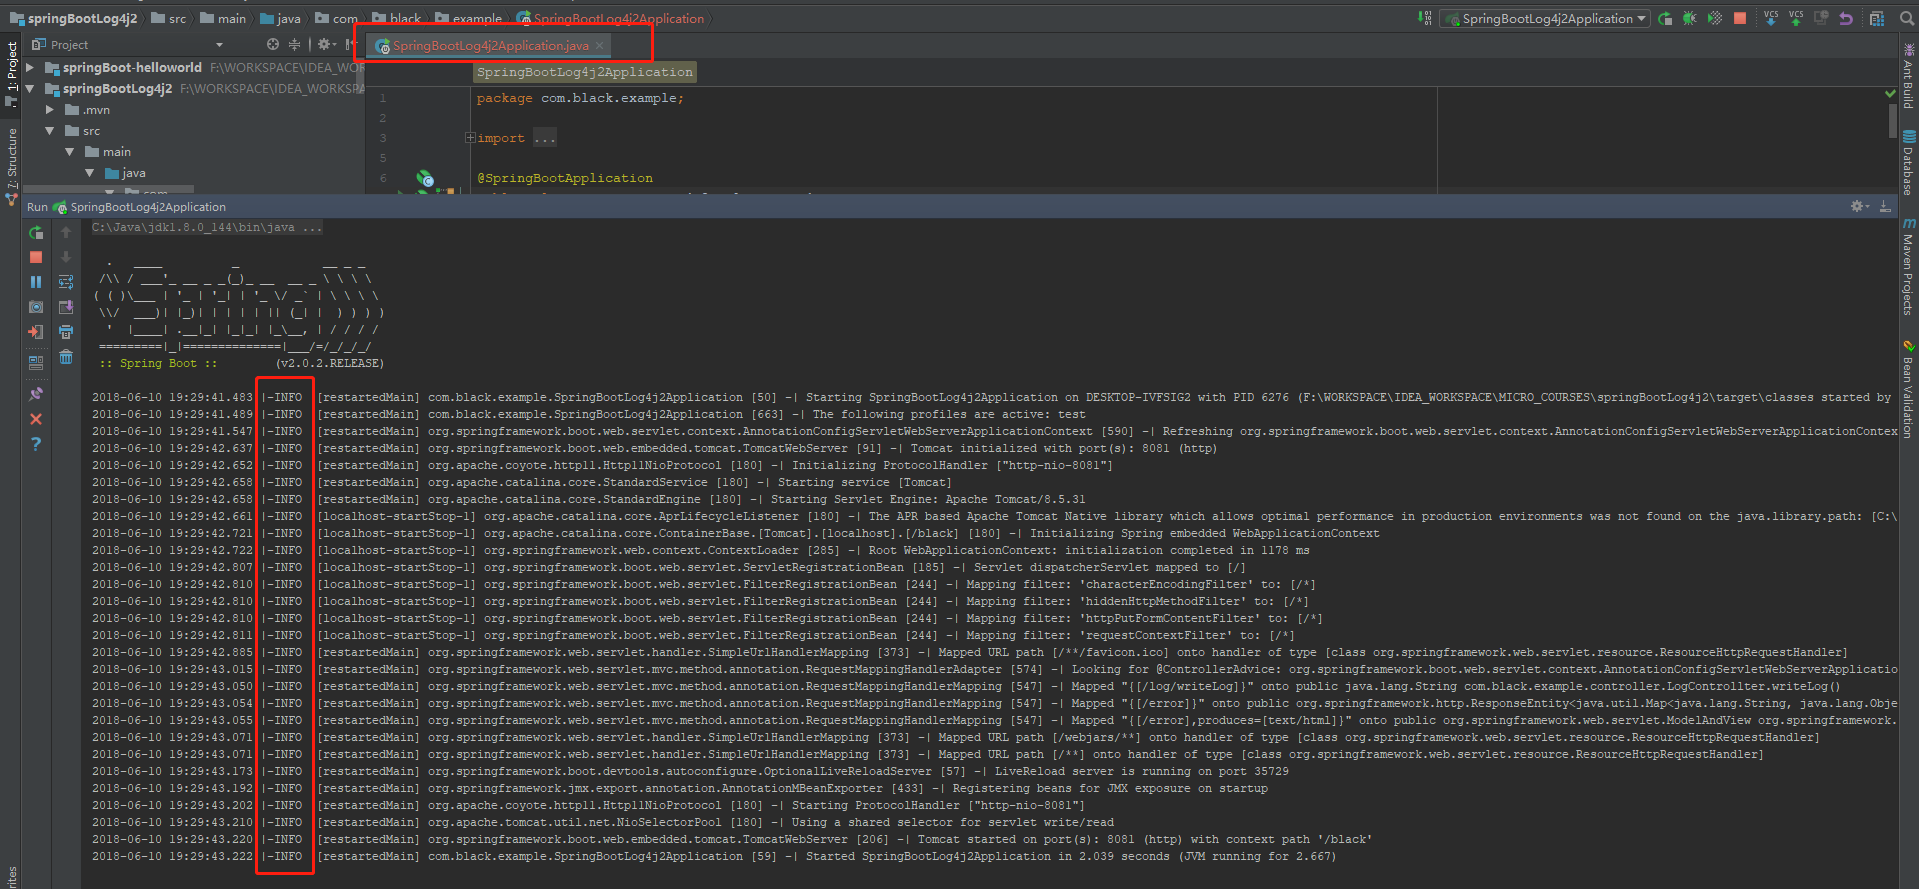Click src breadcrumb in navigation bar
This screenshot has height=889, width=1919.
[169, 18]
